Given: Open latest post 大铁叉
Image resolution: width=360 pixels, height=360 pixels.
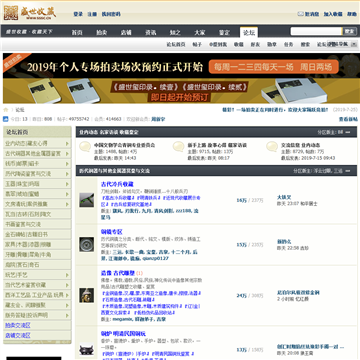Looking at the screenshot, I should [x=284, y=197].
